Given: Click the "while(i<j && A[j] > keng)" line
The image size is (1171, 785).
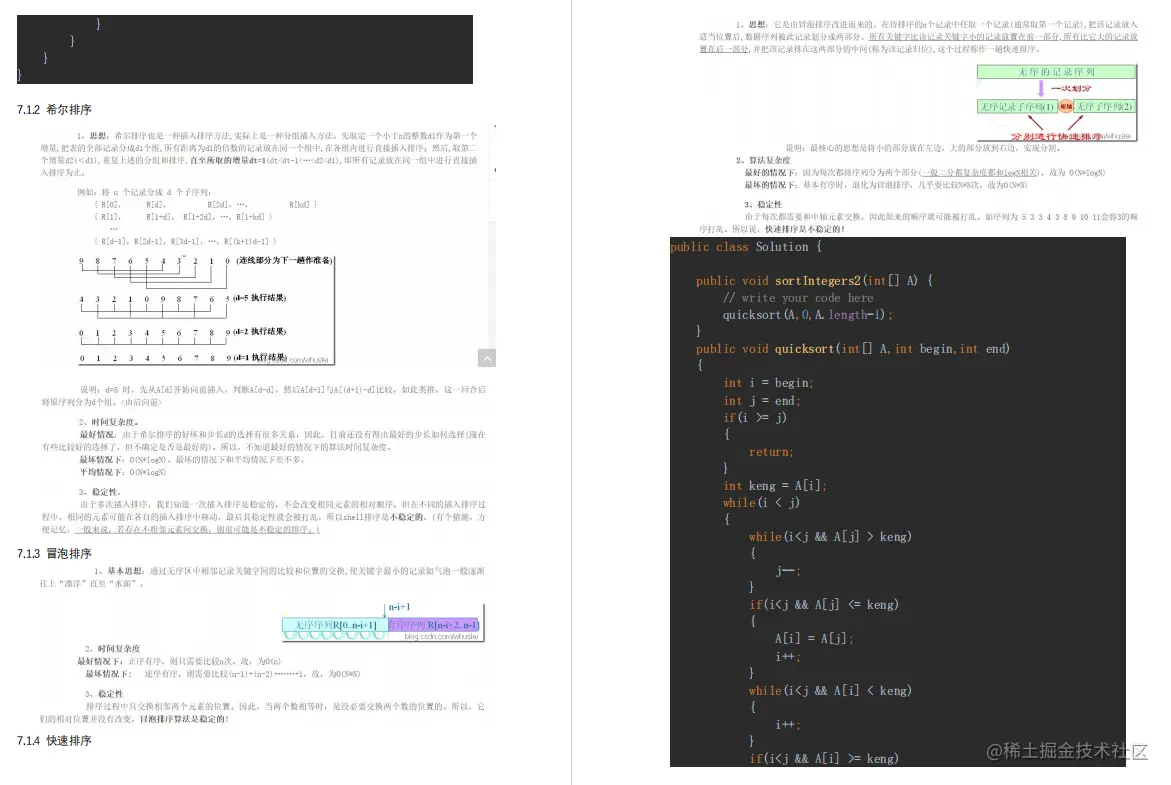Looking at the screenshot, I should coord(830,536).
